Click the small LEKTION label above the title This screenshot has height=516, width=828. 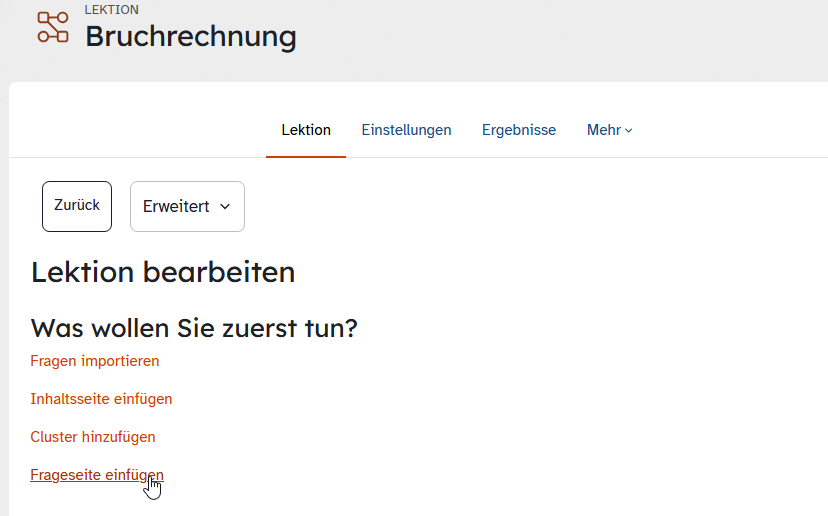[x=111, y=10]
